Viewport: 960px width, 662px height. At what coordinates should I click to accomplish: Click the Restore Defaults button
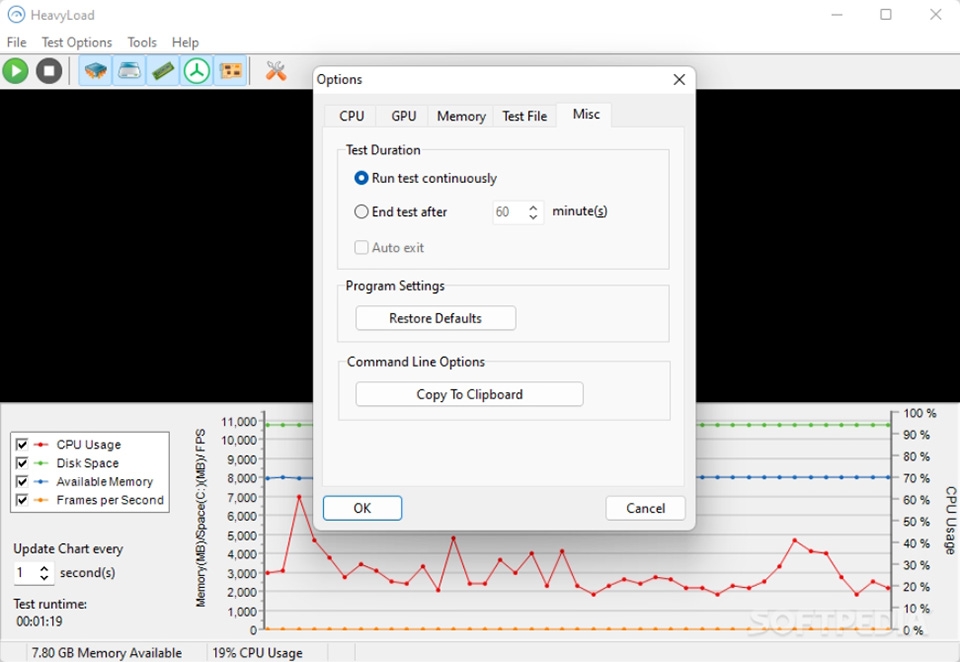(435, 318)
